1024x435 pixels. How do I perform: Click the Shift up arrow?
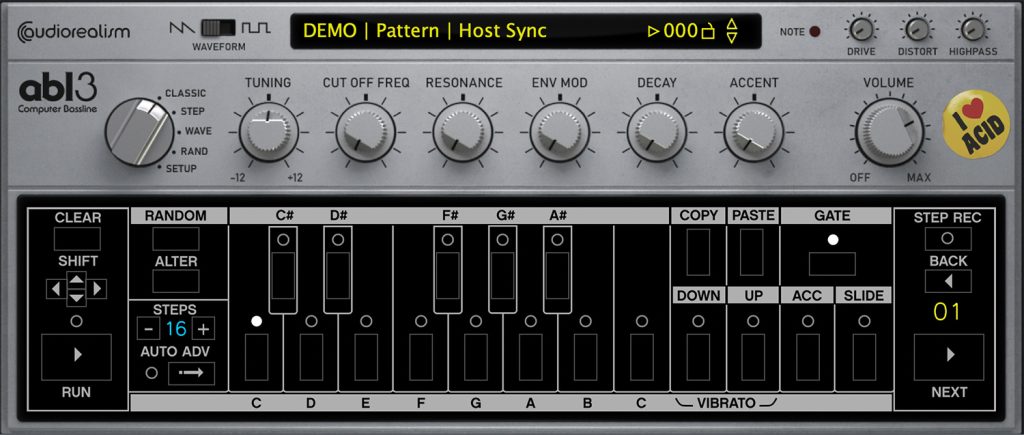(x=77, y=279)
